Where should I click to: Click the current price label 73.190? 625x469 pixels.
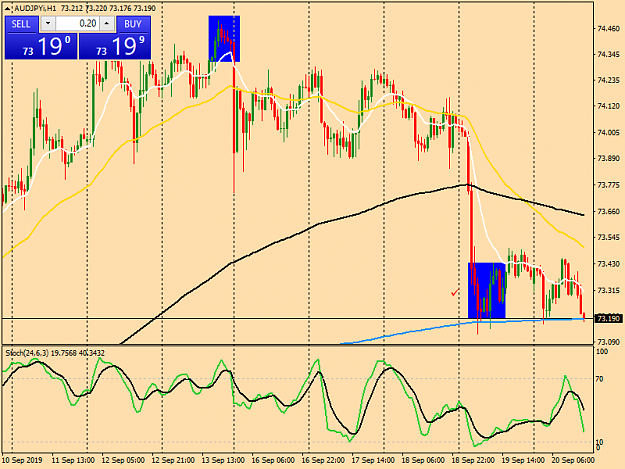click(608, 319)
